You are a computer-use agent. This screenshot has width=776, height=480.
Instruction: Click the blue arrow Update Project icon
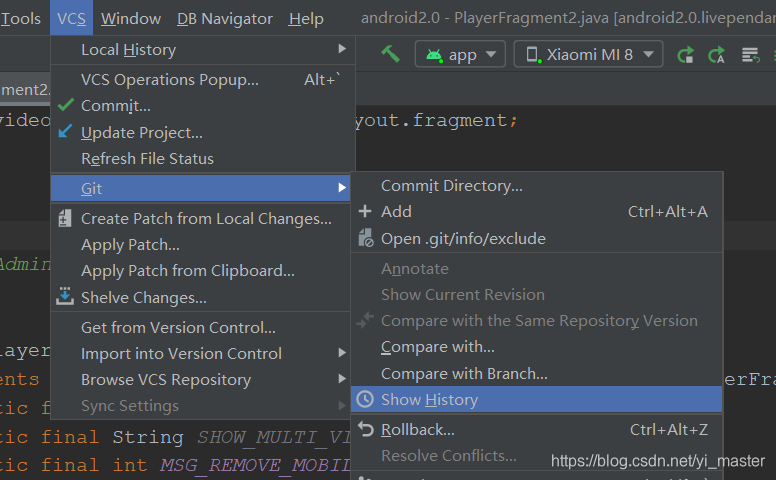point(65,131)
